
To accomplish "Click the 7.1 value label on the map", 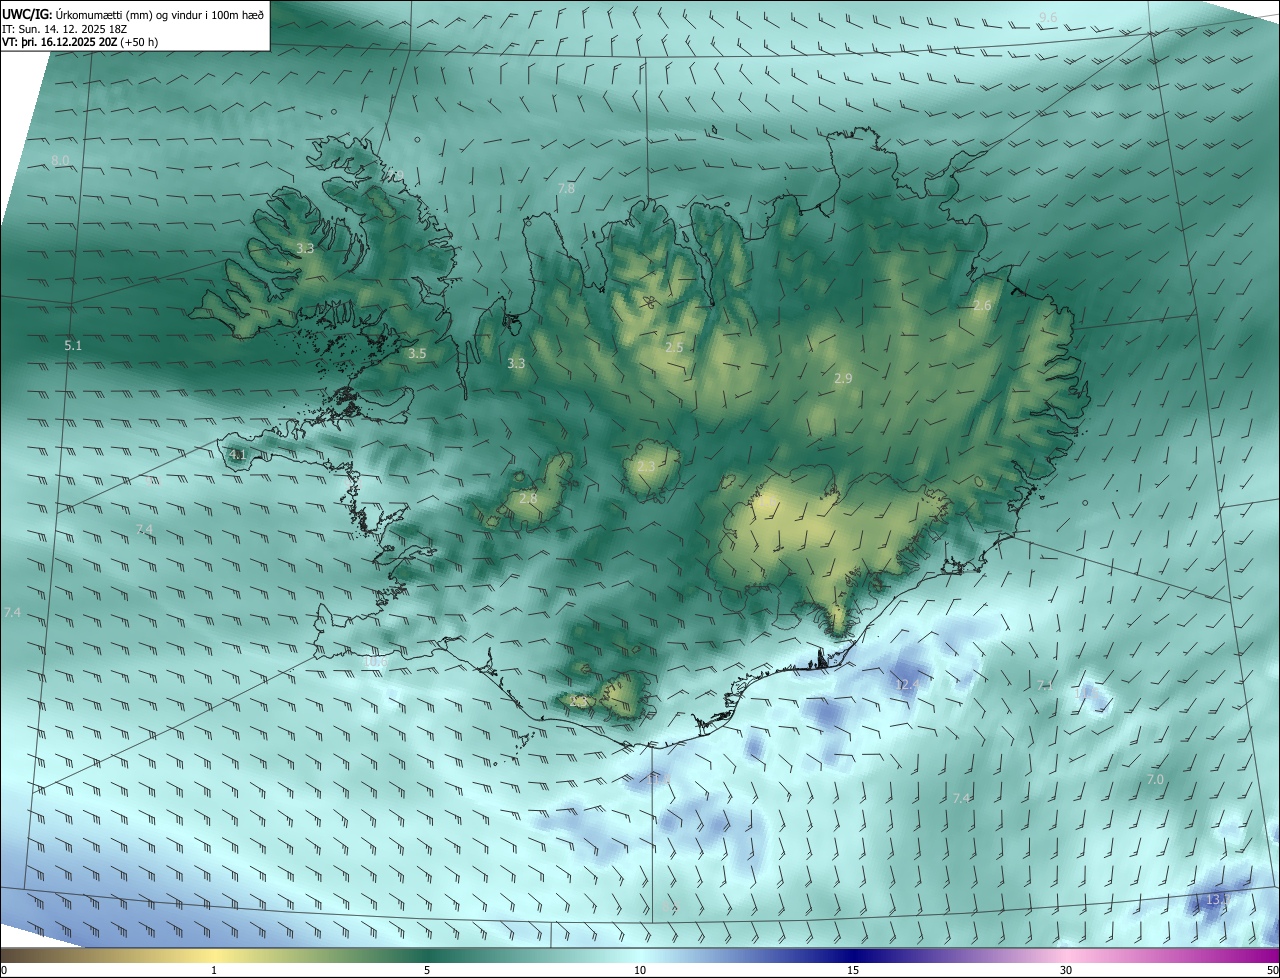I will tap(1044, 685).
